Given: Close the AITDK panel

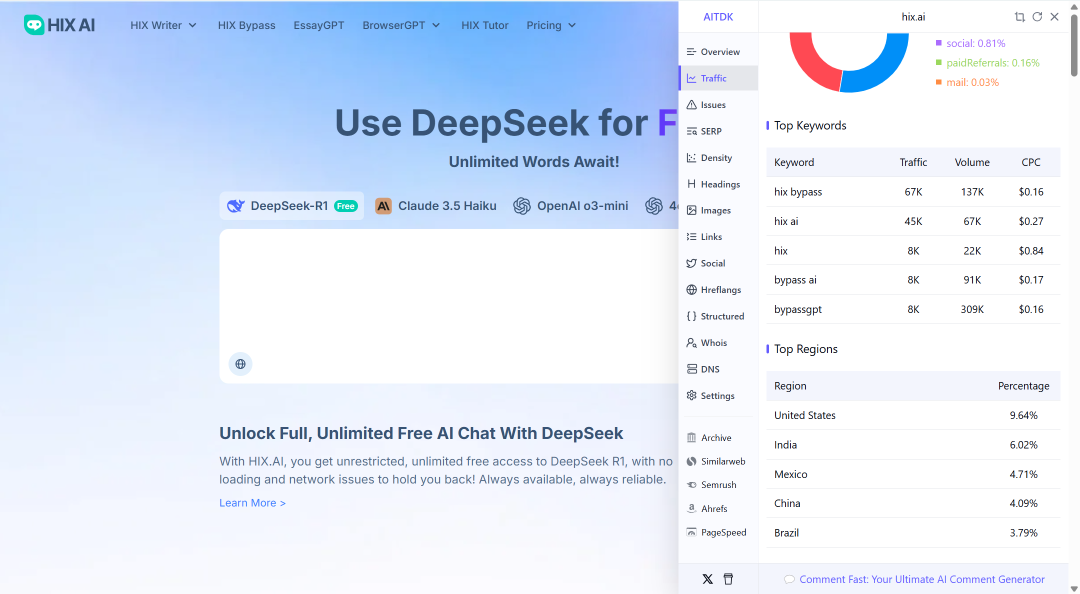Looking at the screenshot, I should [1055, 17].
